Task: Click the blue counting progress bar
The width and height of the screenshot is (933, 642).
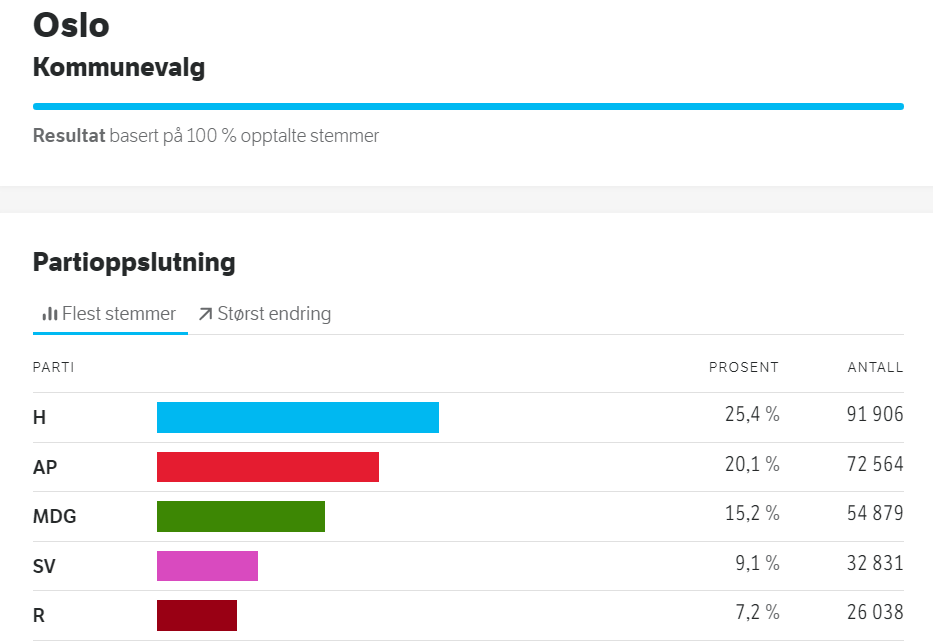Action: 468,106
